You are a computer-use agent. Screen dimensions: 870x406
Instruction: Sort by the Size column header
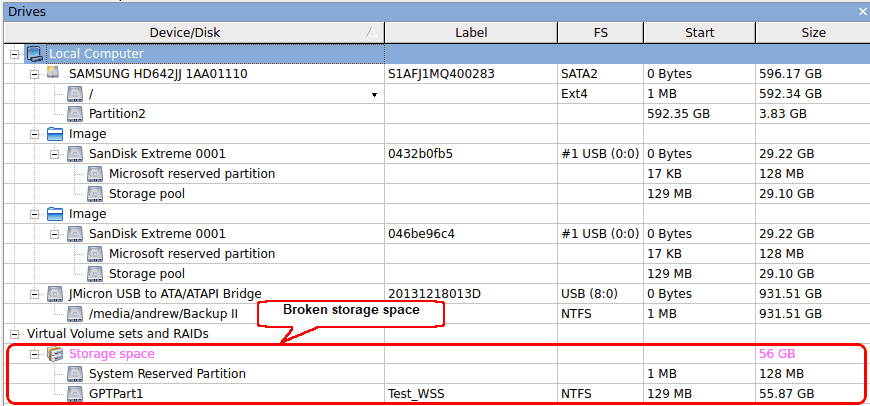pyautogui.click(x=812, y=33)
